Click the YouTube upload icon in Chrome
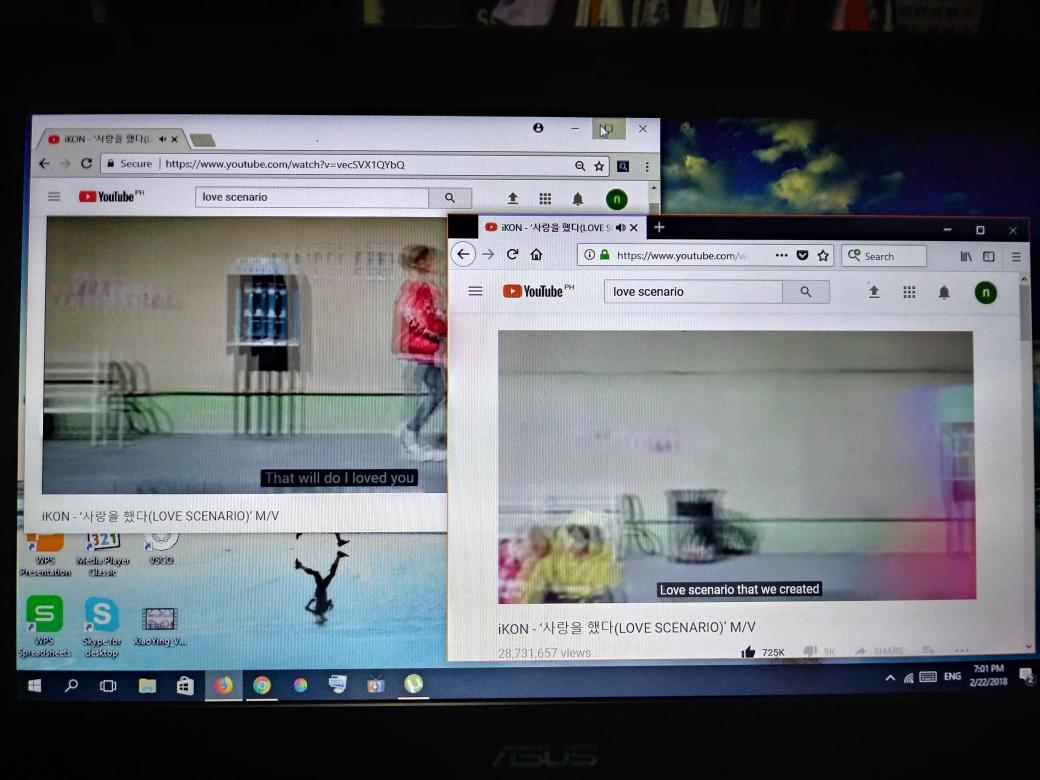Image resolution: width=1040 pixels, height=780 pixels. (513, 198)
